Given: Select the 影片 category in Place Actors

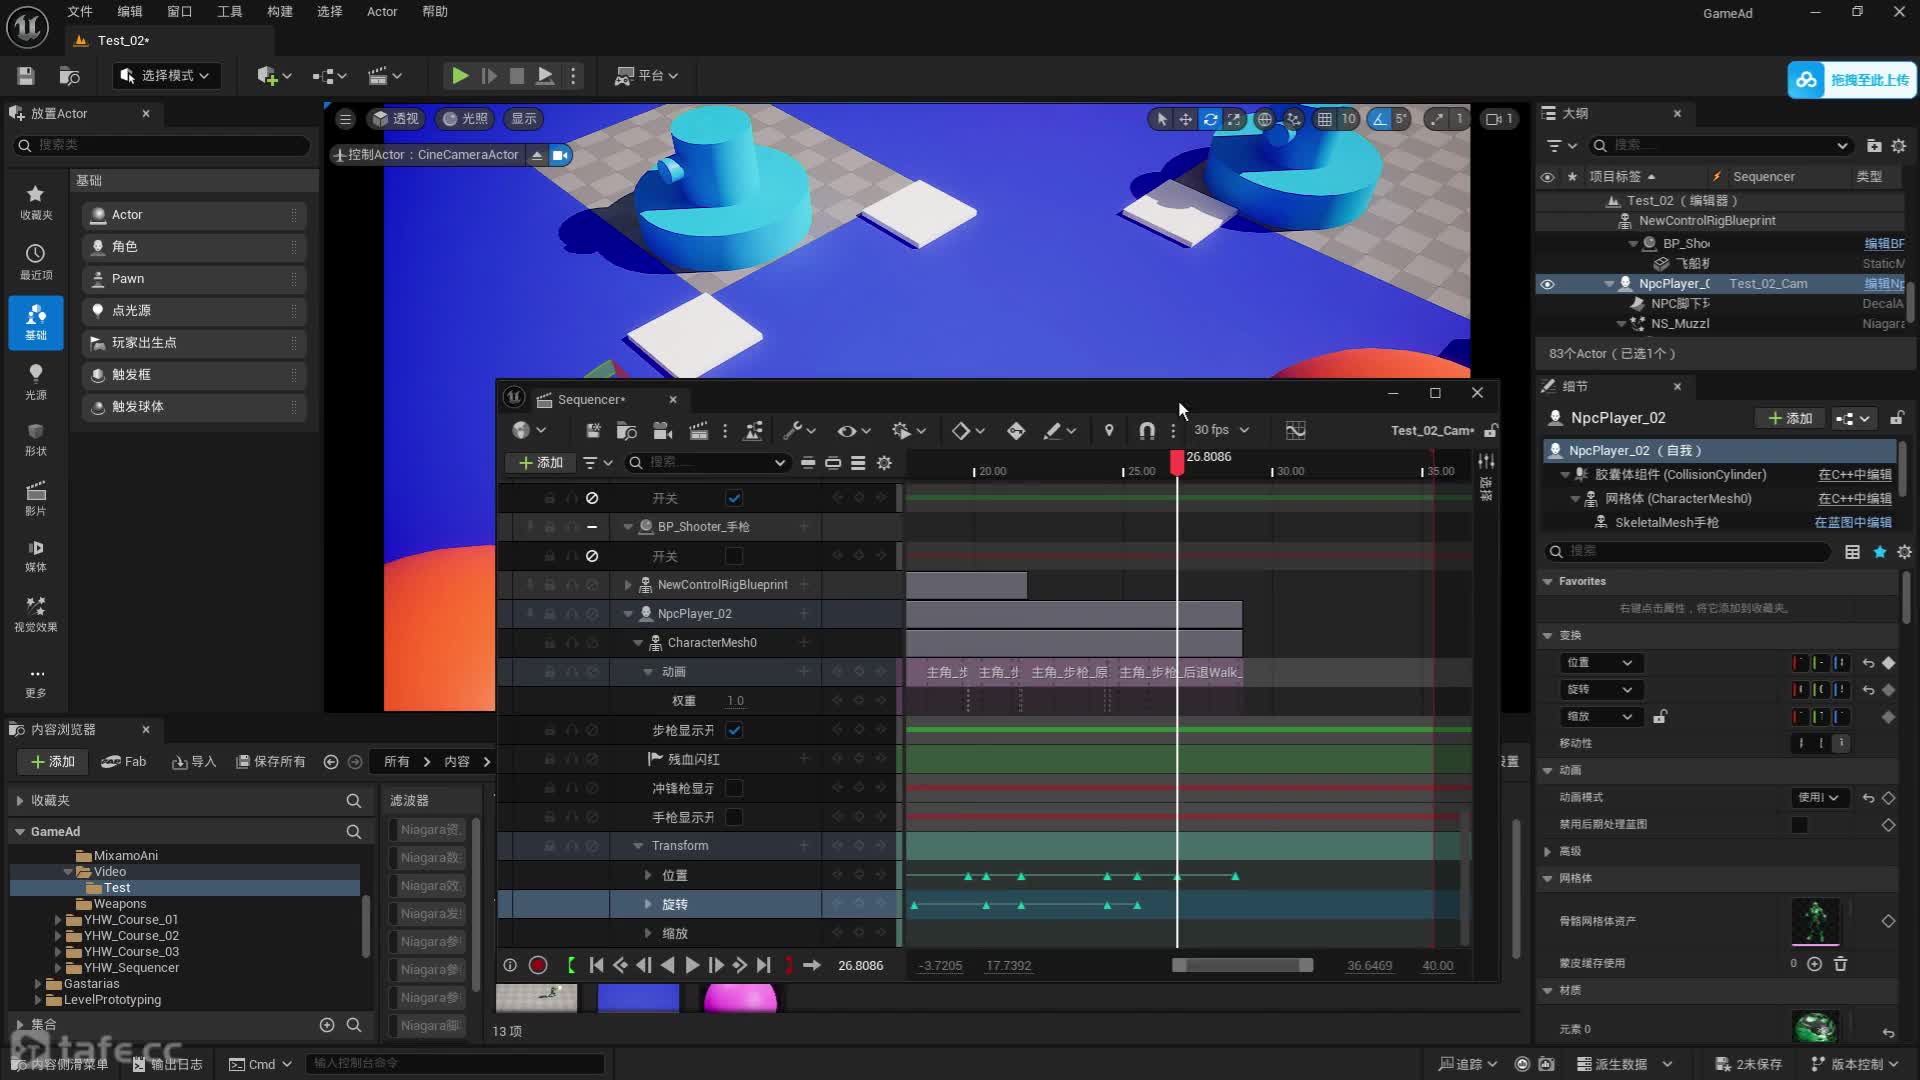Looking at the screenshot, I should [x=36, y=497].
